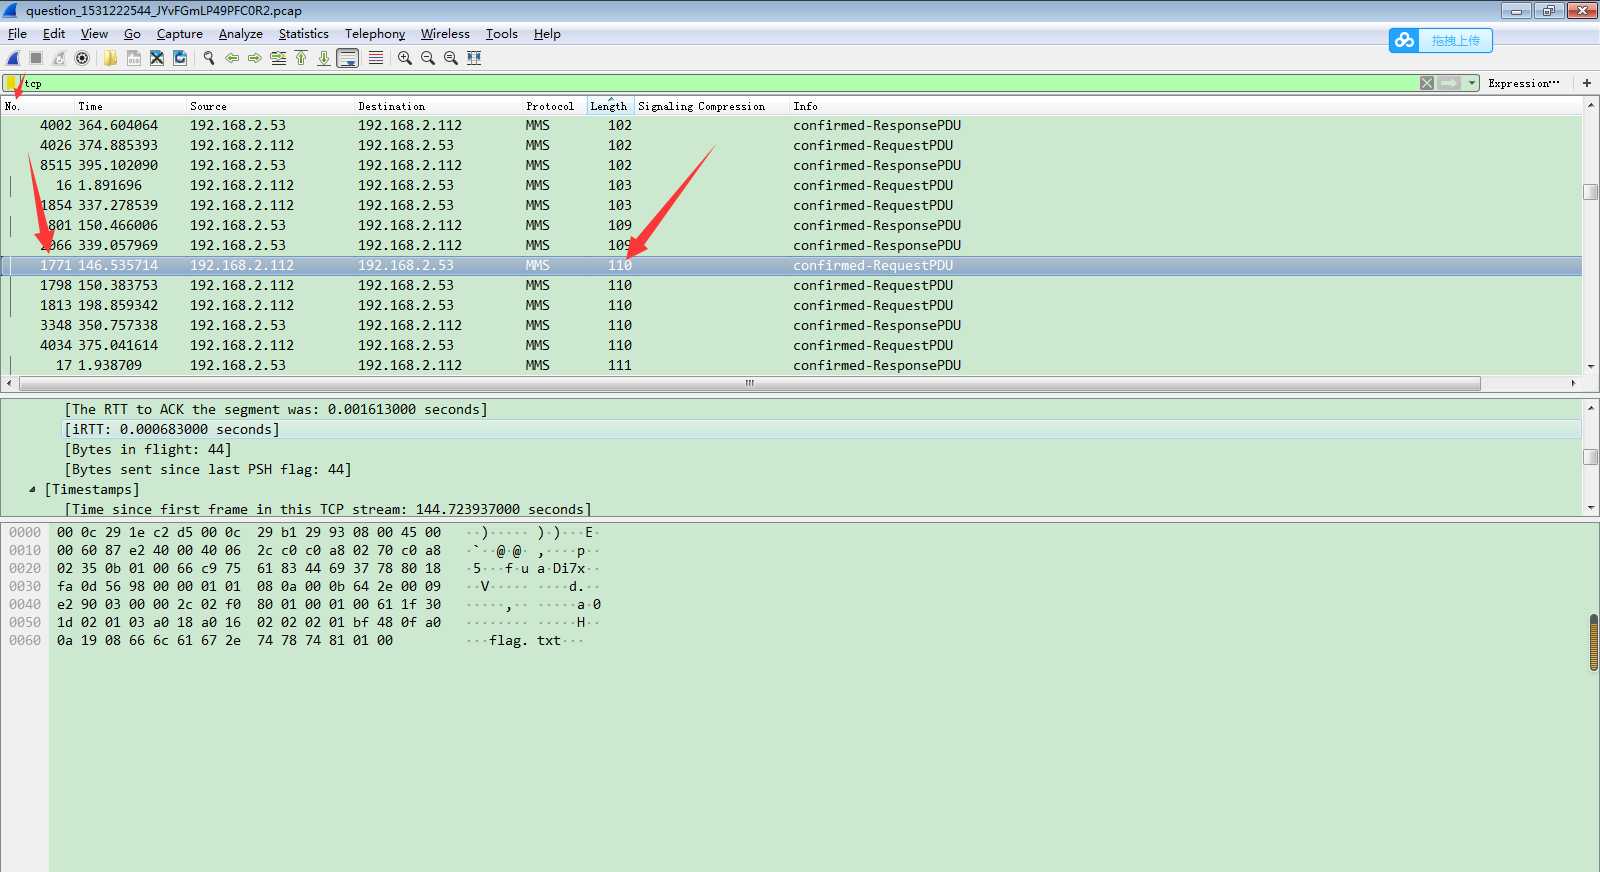Start capturing packets with the shark fin icon
Viewport: 1600px width, 872px height.
coord(14,58)
